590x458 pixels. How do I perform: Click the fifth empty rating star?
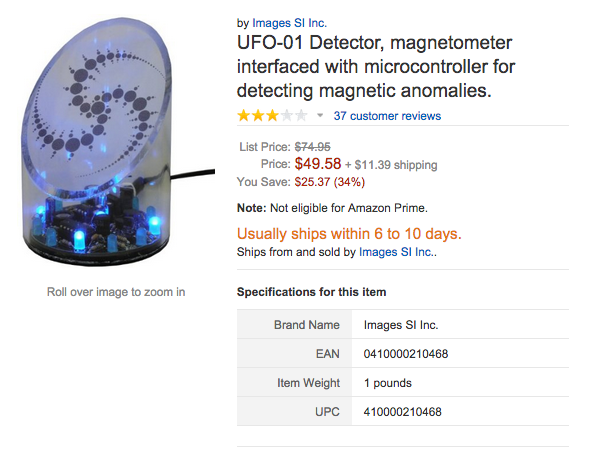(301, 115)
